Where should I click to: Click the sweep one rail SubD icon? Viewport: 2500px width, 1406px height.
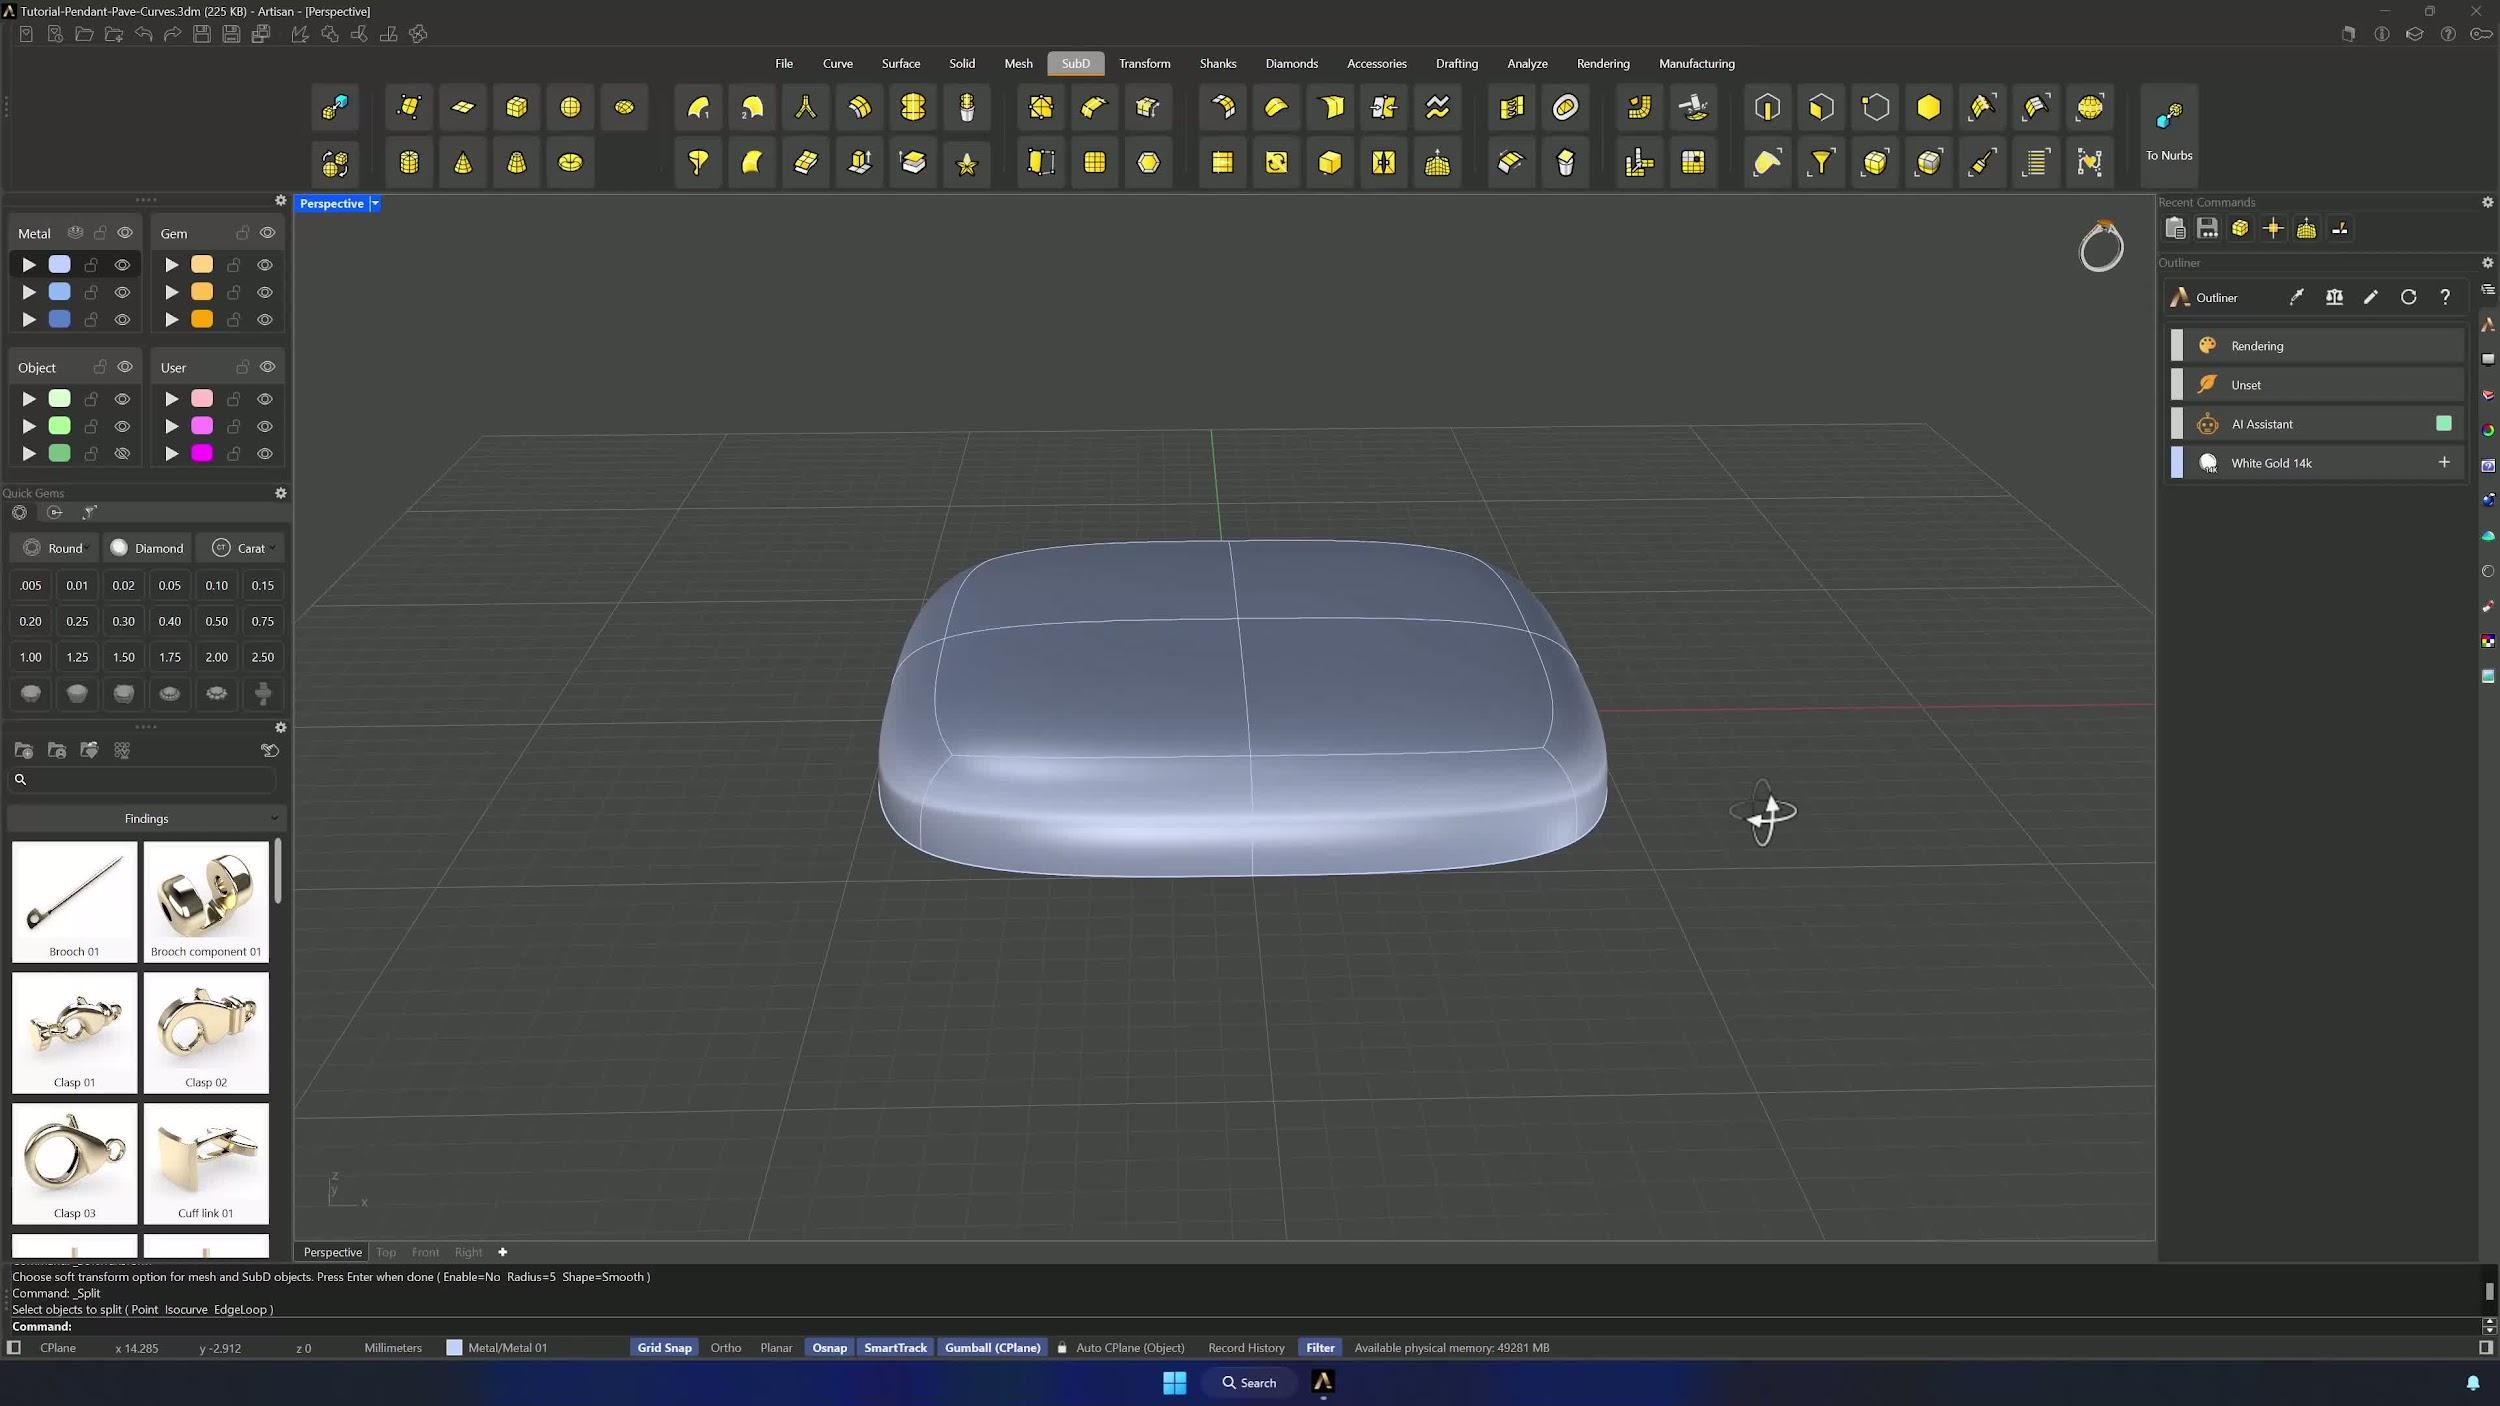click(x=698, y=107)
